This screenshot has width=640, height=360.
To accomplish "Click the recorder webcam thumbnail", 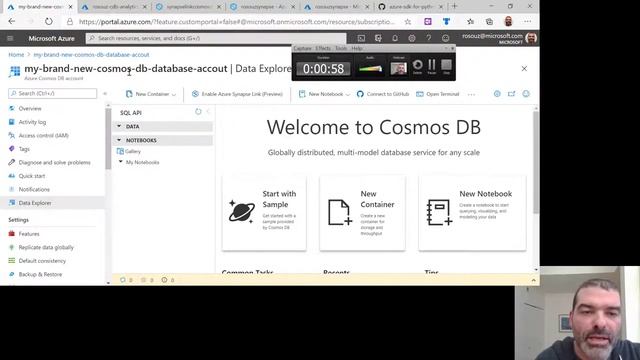I will pos(398,68).
